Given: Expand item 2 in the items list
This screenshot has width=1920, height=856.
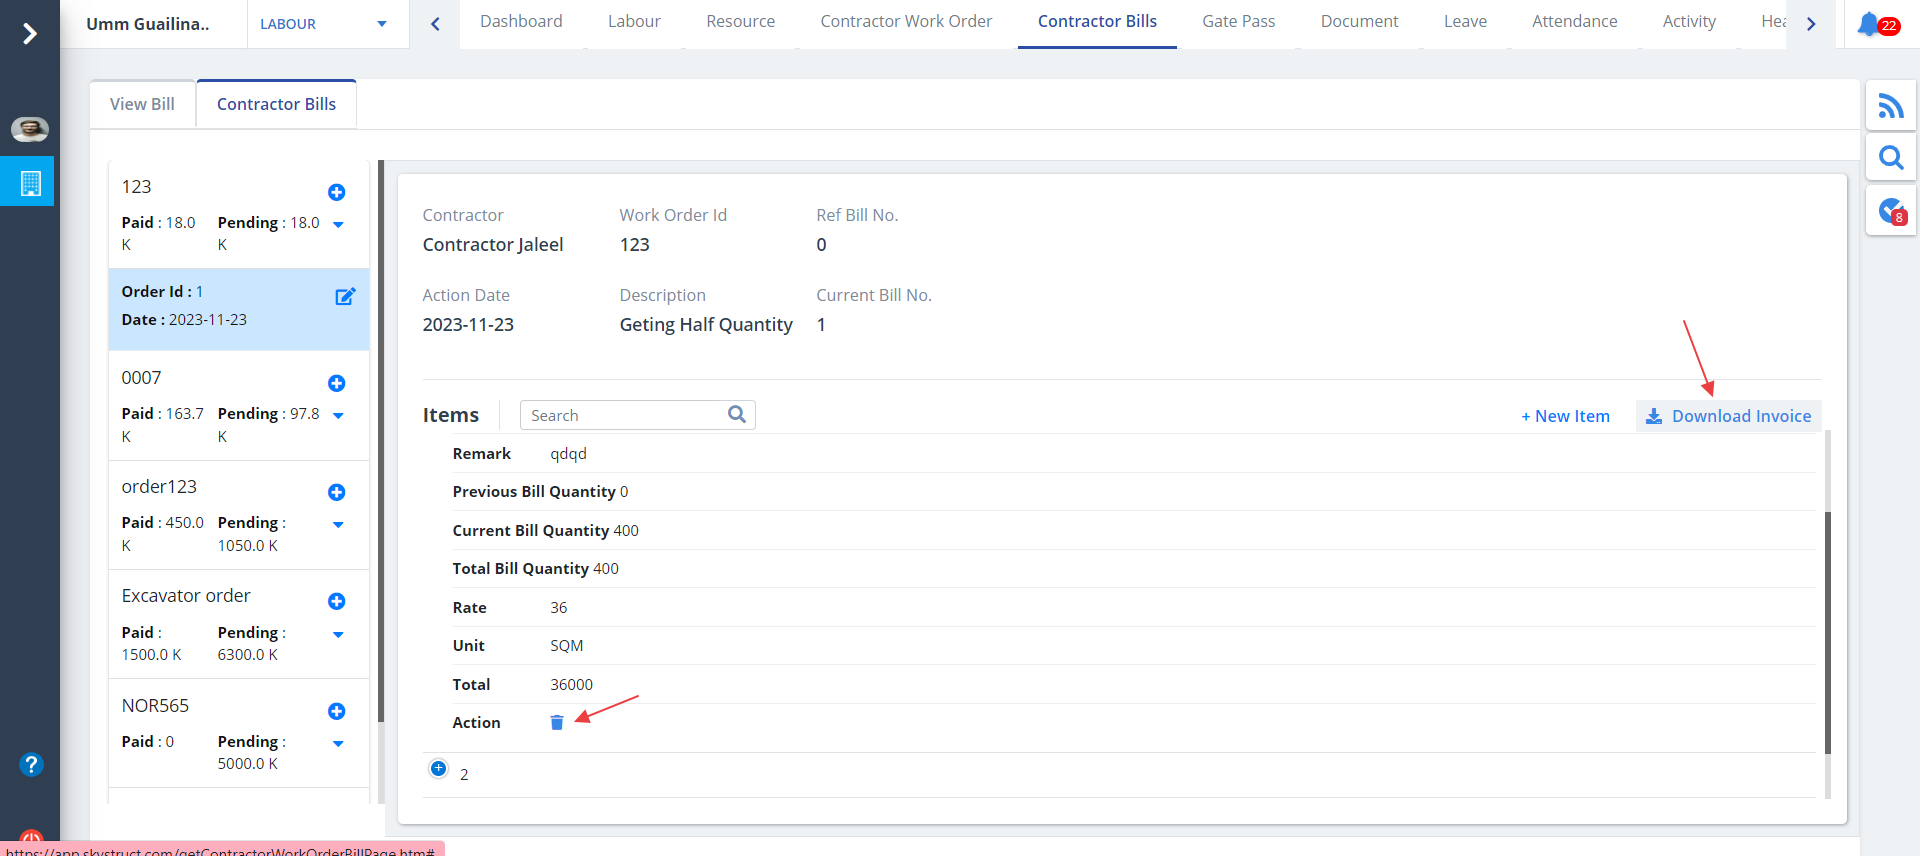Looking at the screenshot, I should (439, 769).
